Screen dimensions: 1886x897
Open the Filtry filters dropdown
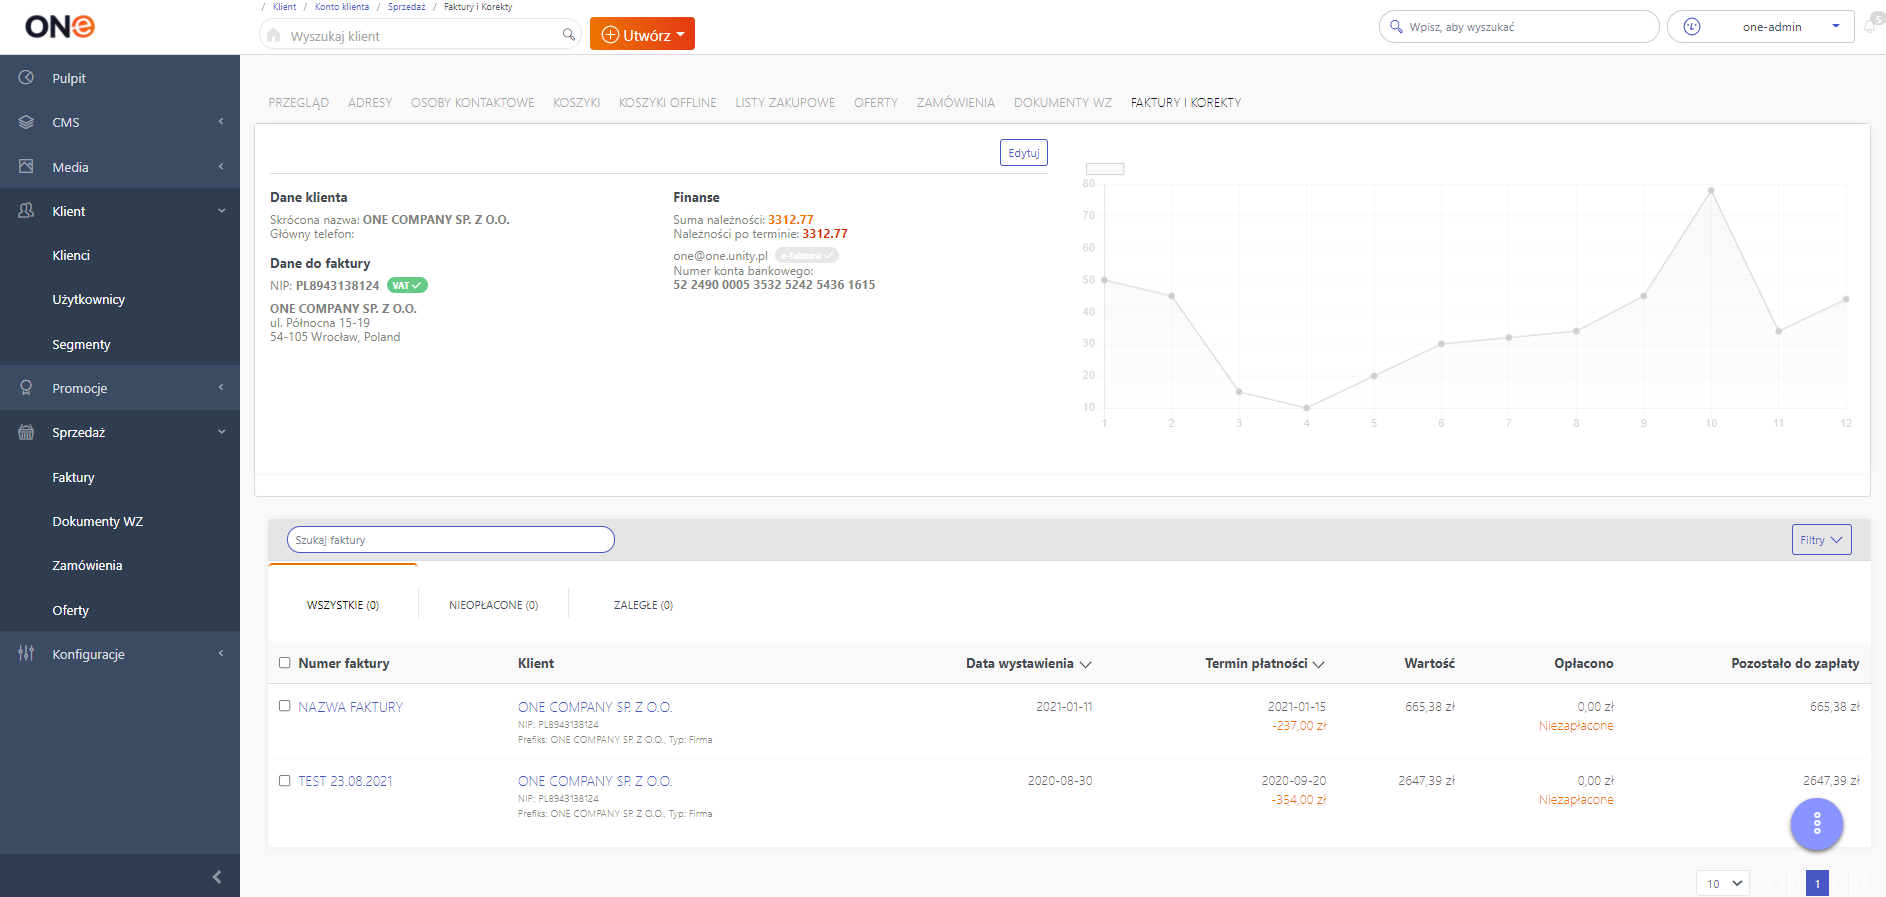pyautogui.click(x=1821, y=540)
